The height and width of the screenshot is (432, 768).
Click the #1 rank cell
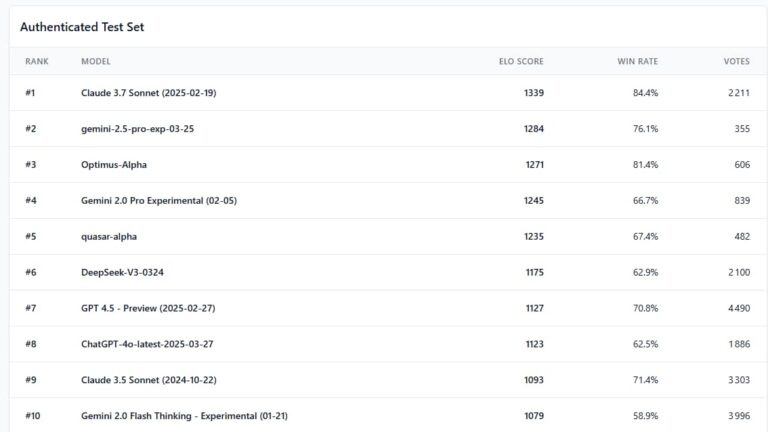click(x=31, y=93)
